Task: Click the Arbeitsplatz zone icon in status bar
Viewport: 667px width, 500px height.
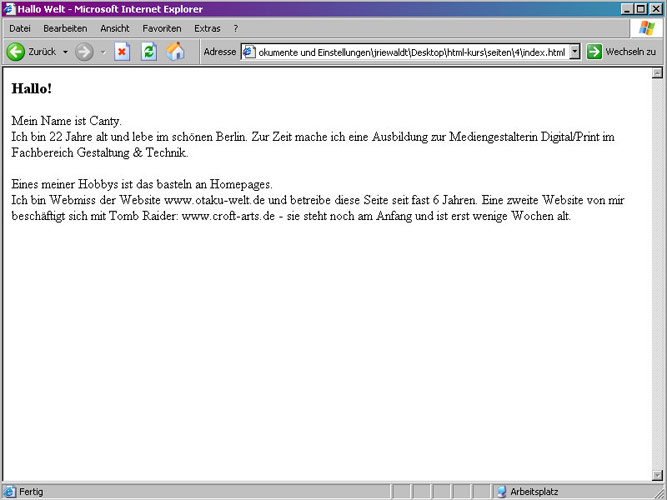Action: [x=502, y=492]
